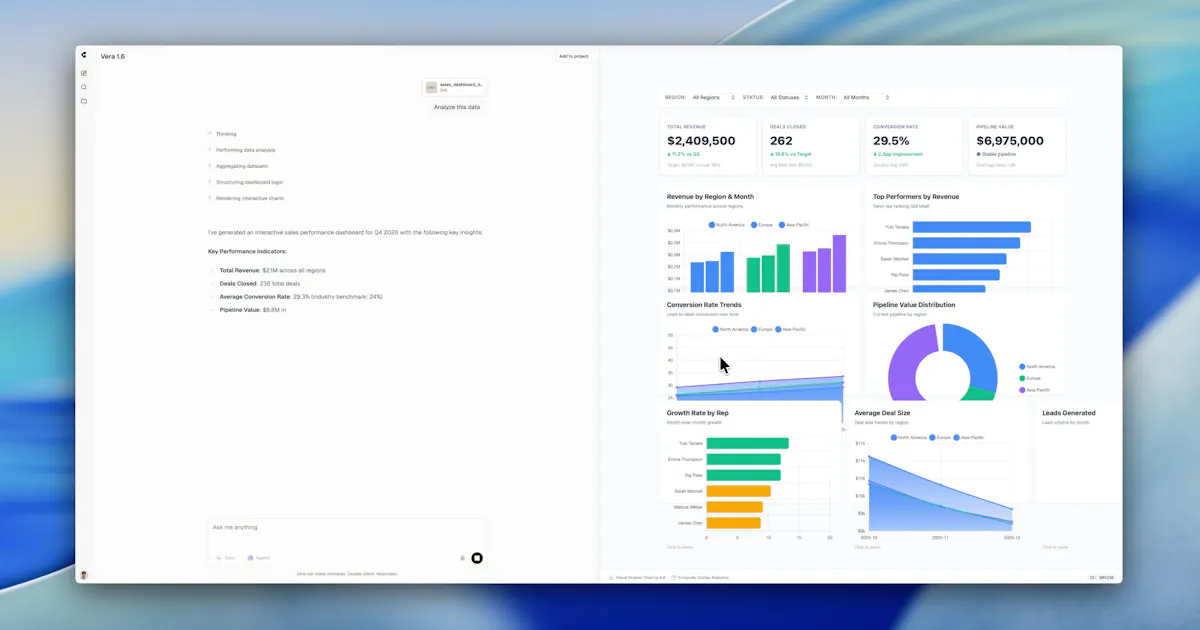Click the purple segment of the pipeline donut
The width and height of the screenshot is (1200, 630).
[902, 365]
